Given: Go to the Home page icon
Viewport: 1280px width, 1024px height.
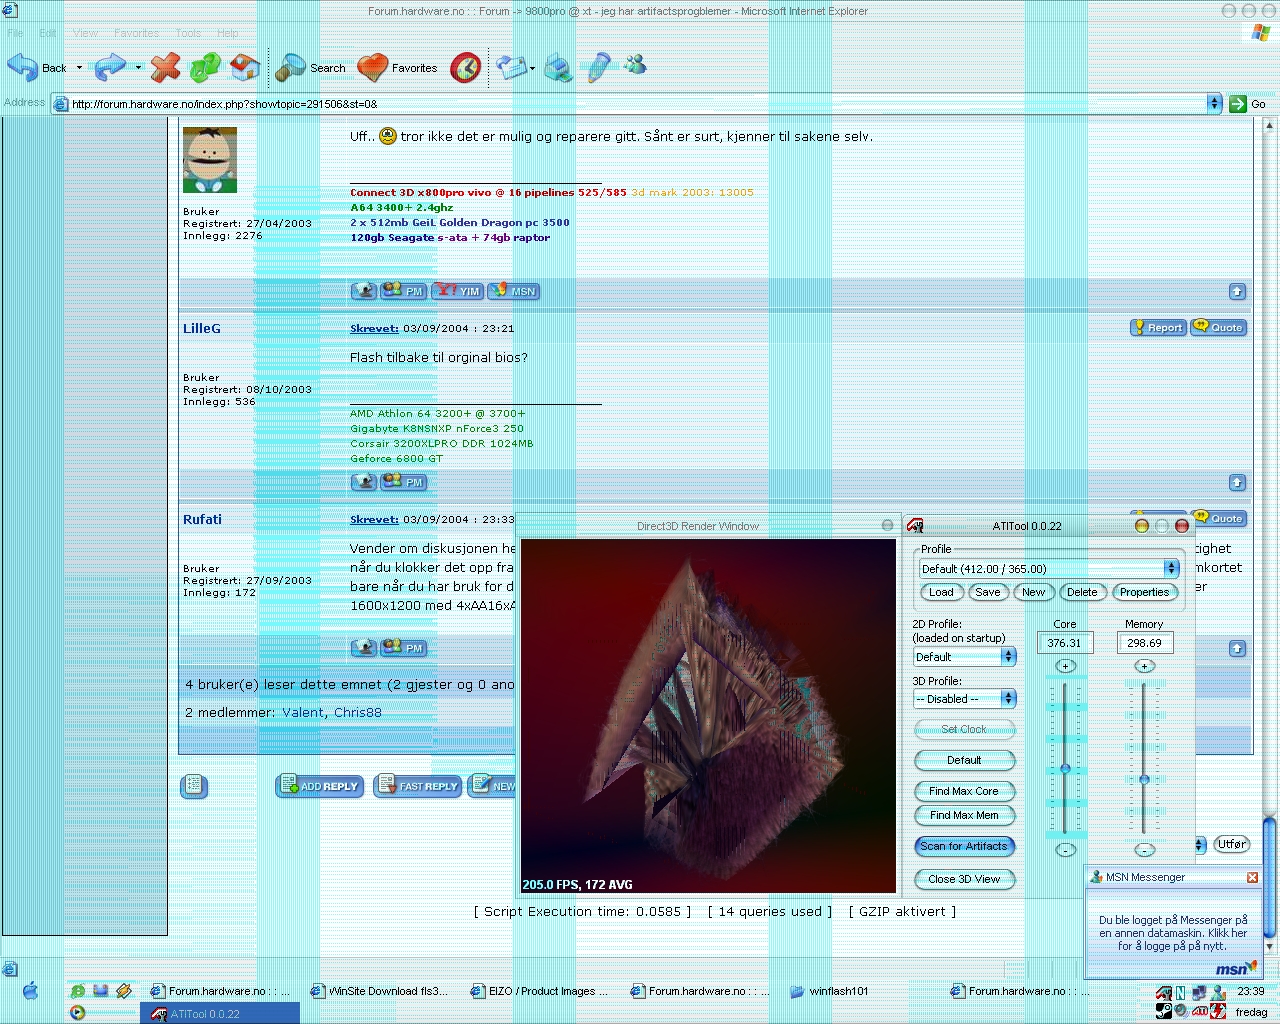Looking at the screenshot, I should point(245,67).
